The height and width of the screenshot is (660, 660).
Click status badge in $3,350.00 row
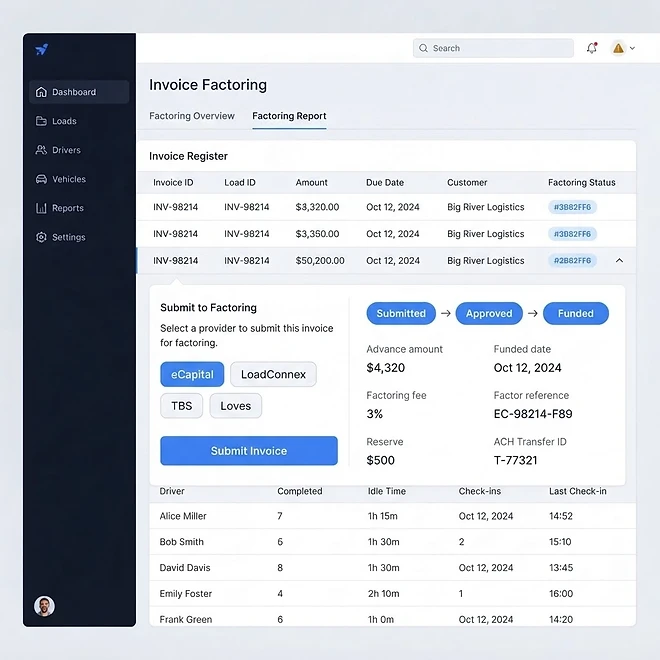point(572,234)
